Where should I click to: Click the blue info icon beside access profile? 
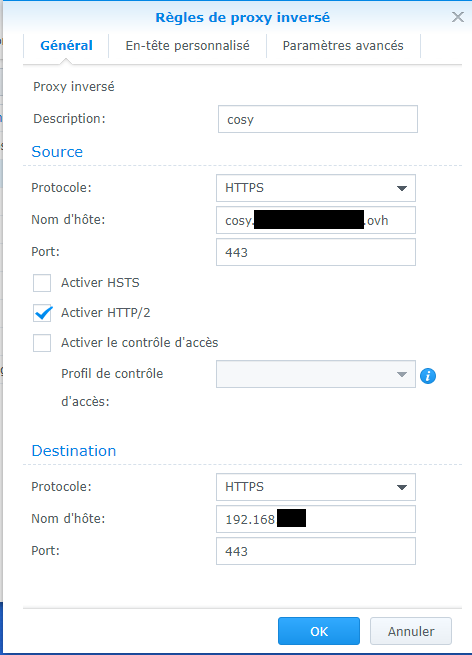[428, 376]
